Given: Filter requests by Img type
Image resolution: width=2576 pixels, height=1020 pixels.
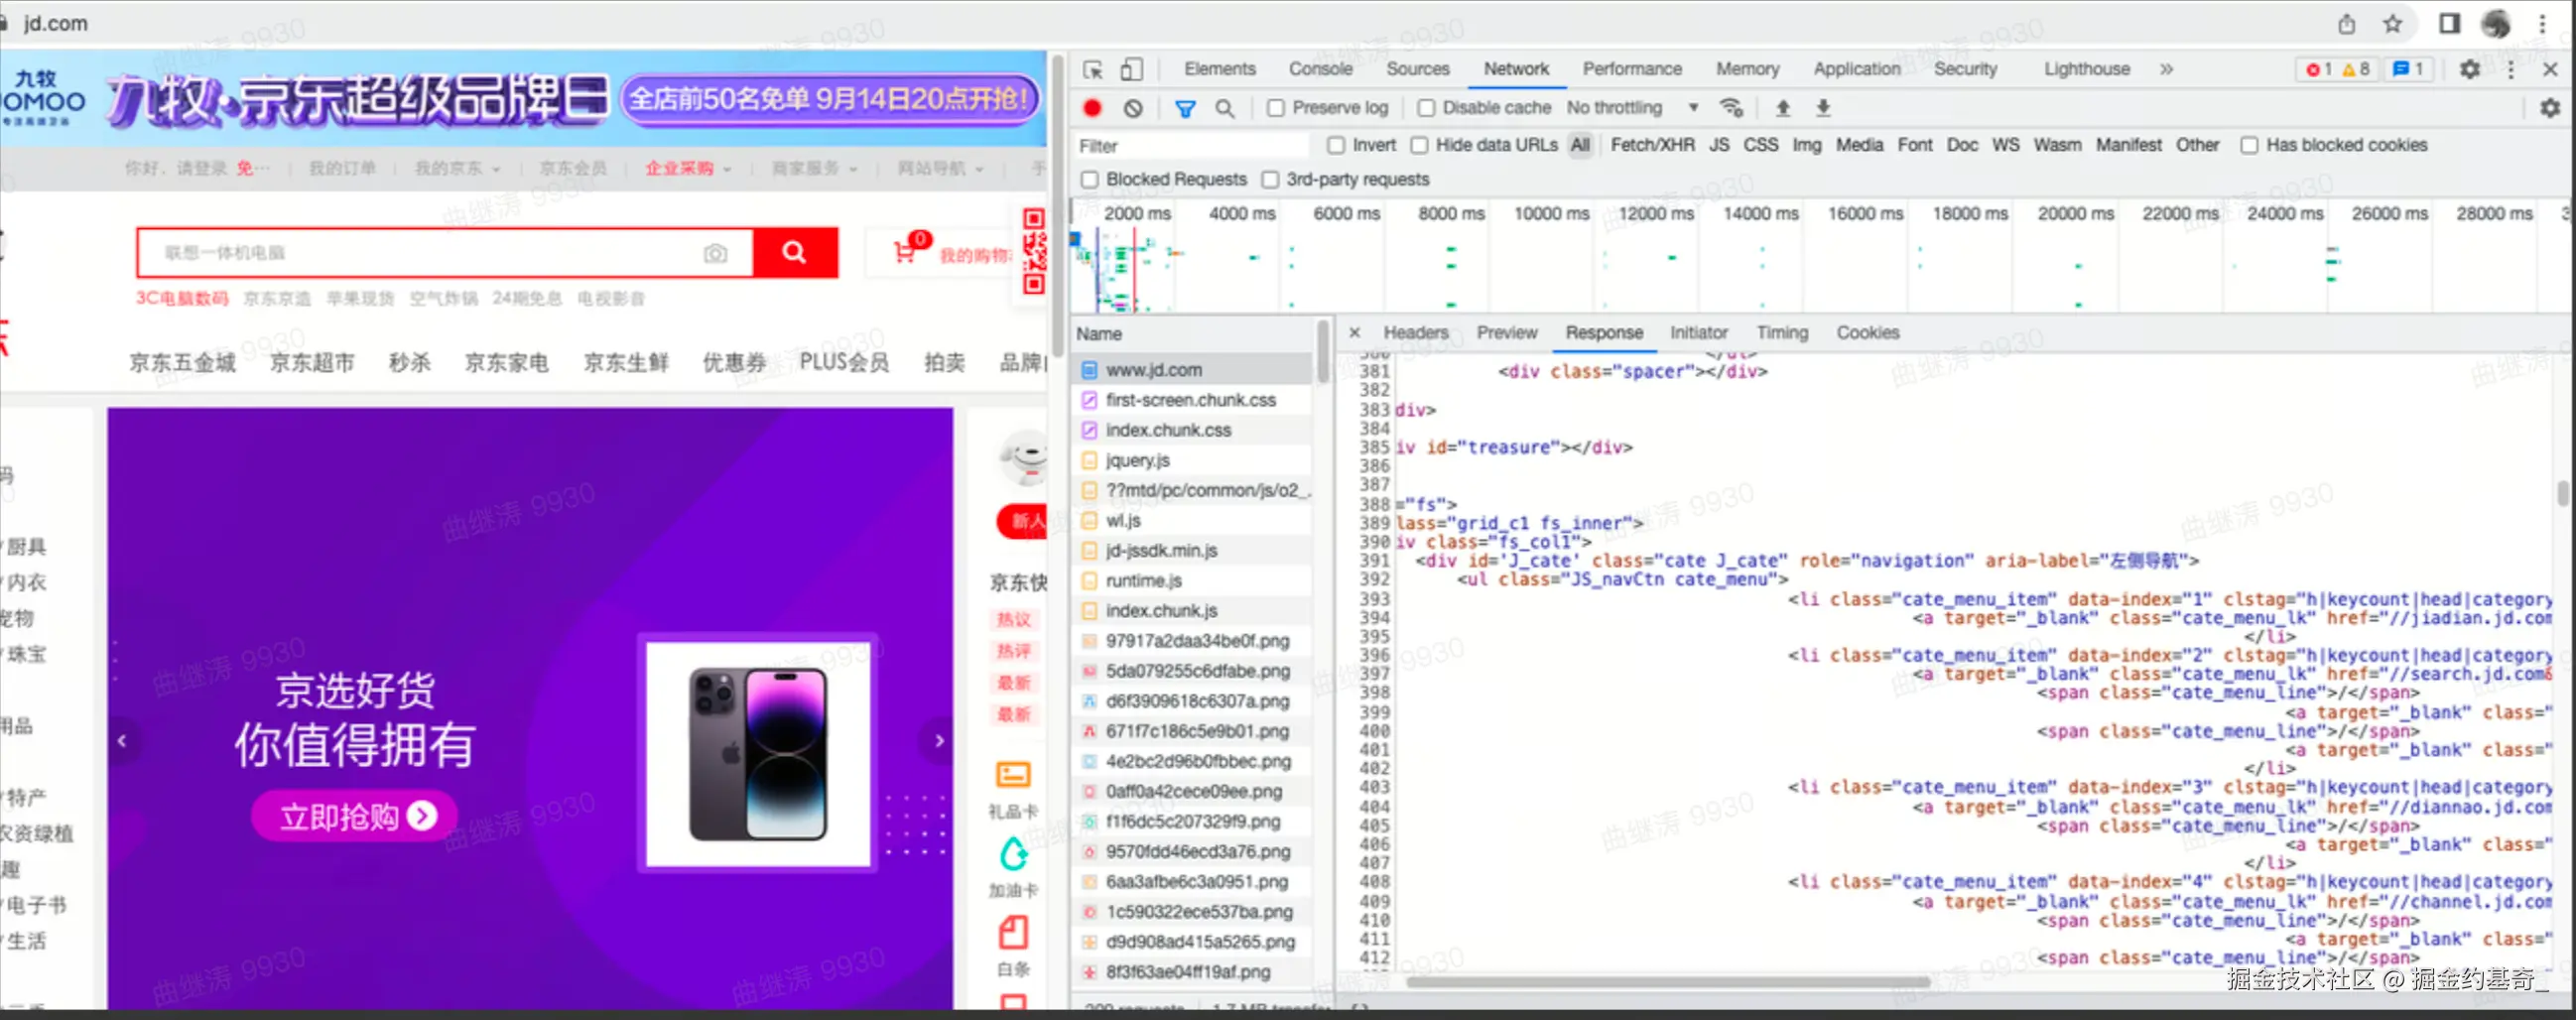Looking at the screenshot, I should (1806, 145).
